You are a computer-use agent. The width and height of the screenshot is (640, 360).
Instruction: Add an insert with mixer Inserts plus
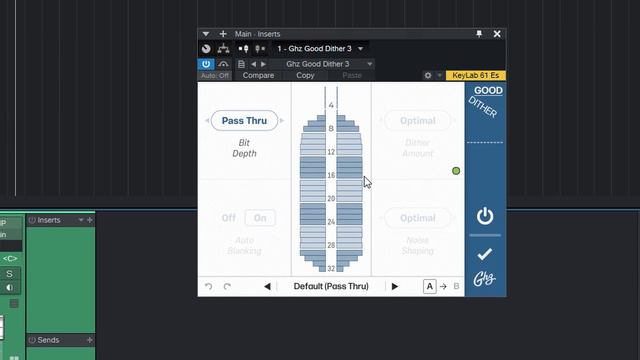[x=90, y=220]
